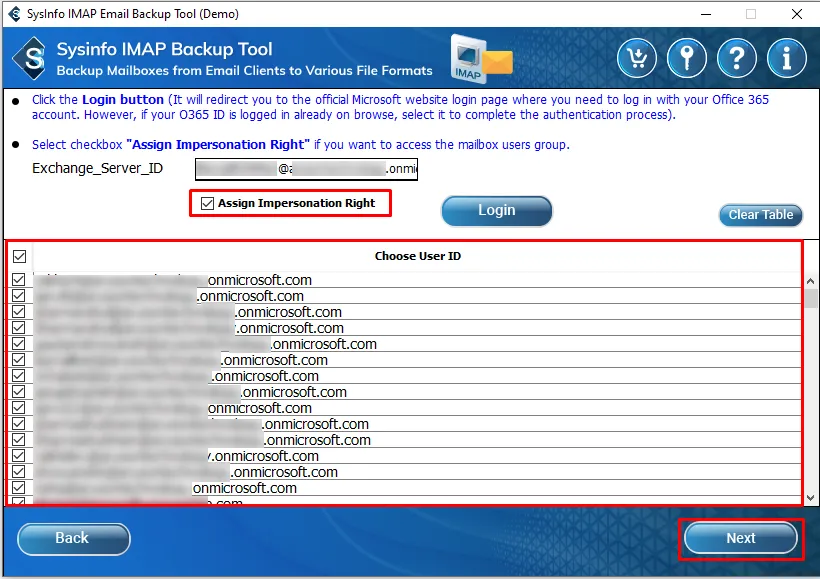Disable the Assign Impersonation Right checkbox
The height and width of the screenshot is (579, 820).
pos(207,203)
